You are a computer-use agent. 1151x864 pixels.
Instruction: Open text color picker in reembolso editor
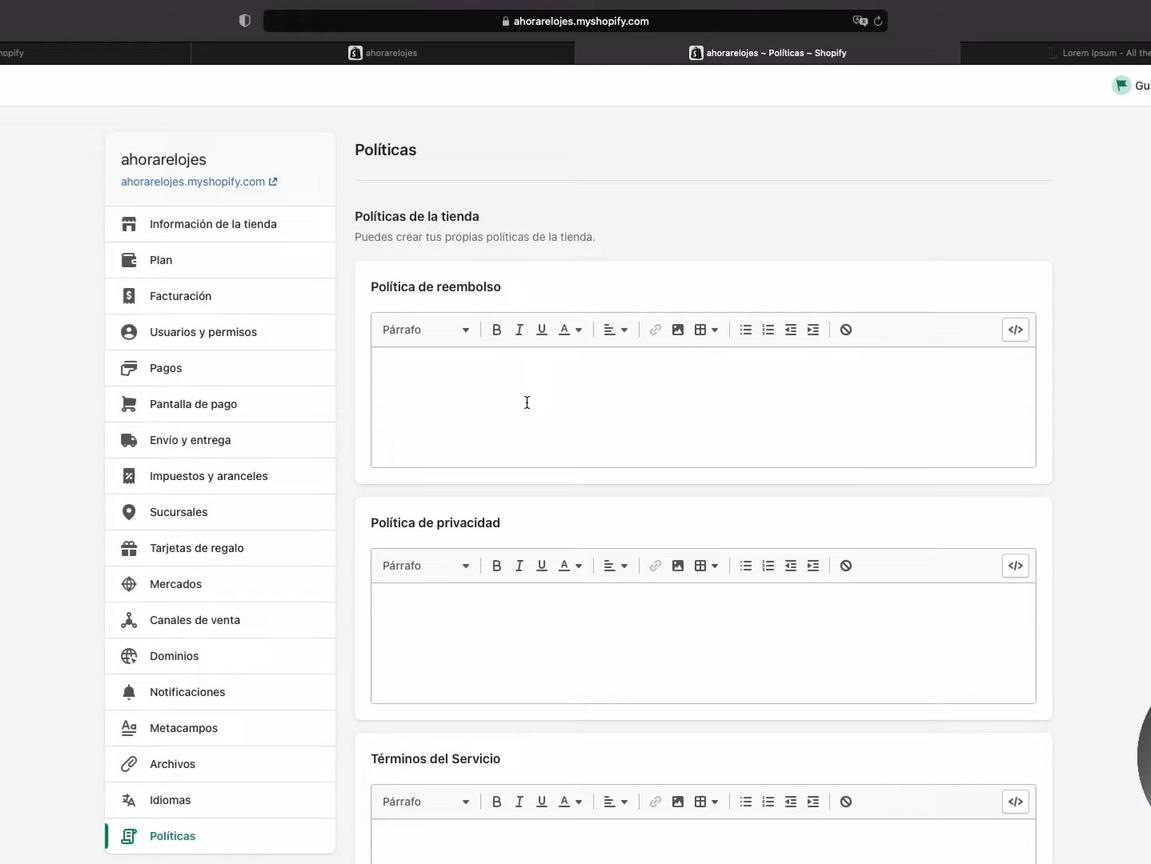coord(570,330)
